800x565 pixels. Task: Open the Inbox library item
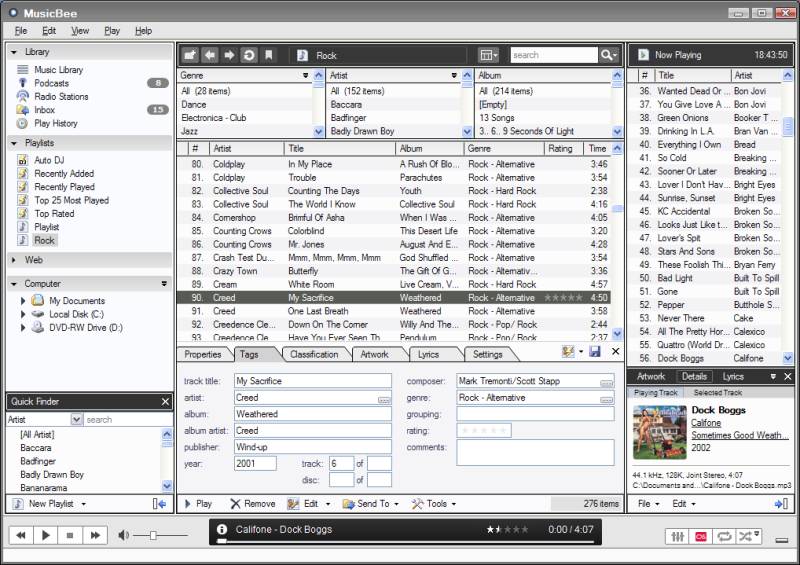tap(44, 110)
